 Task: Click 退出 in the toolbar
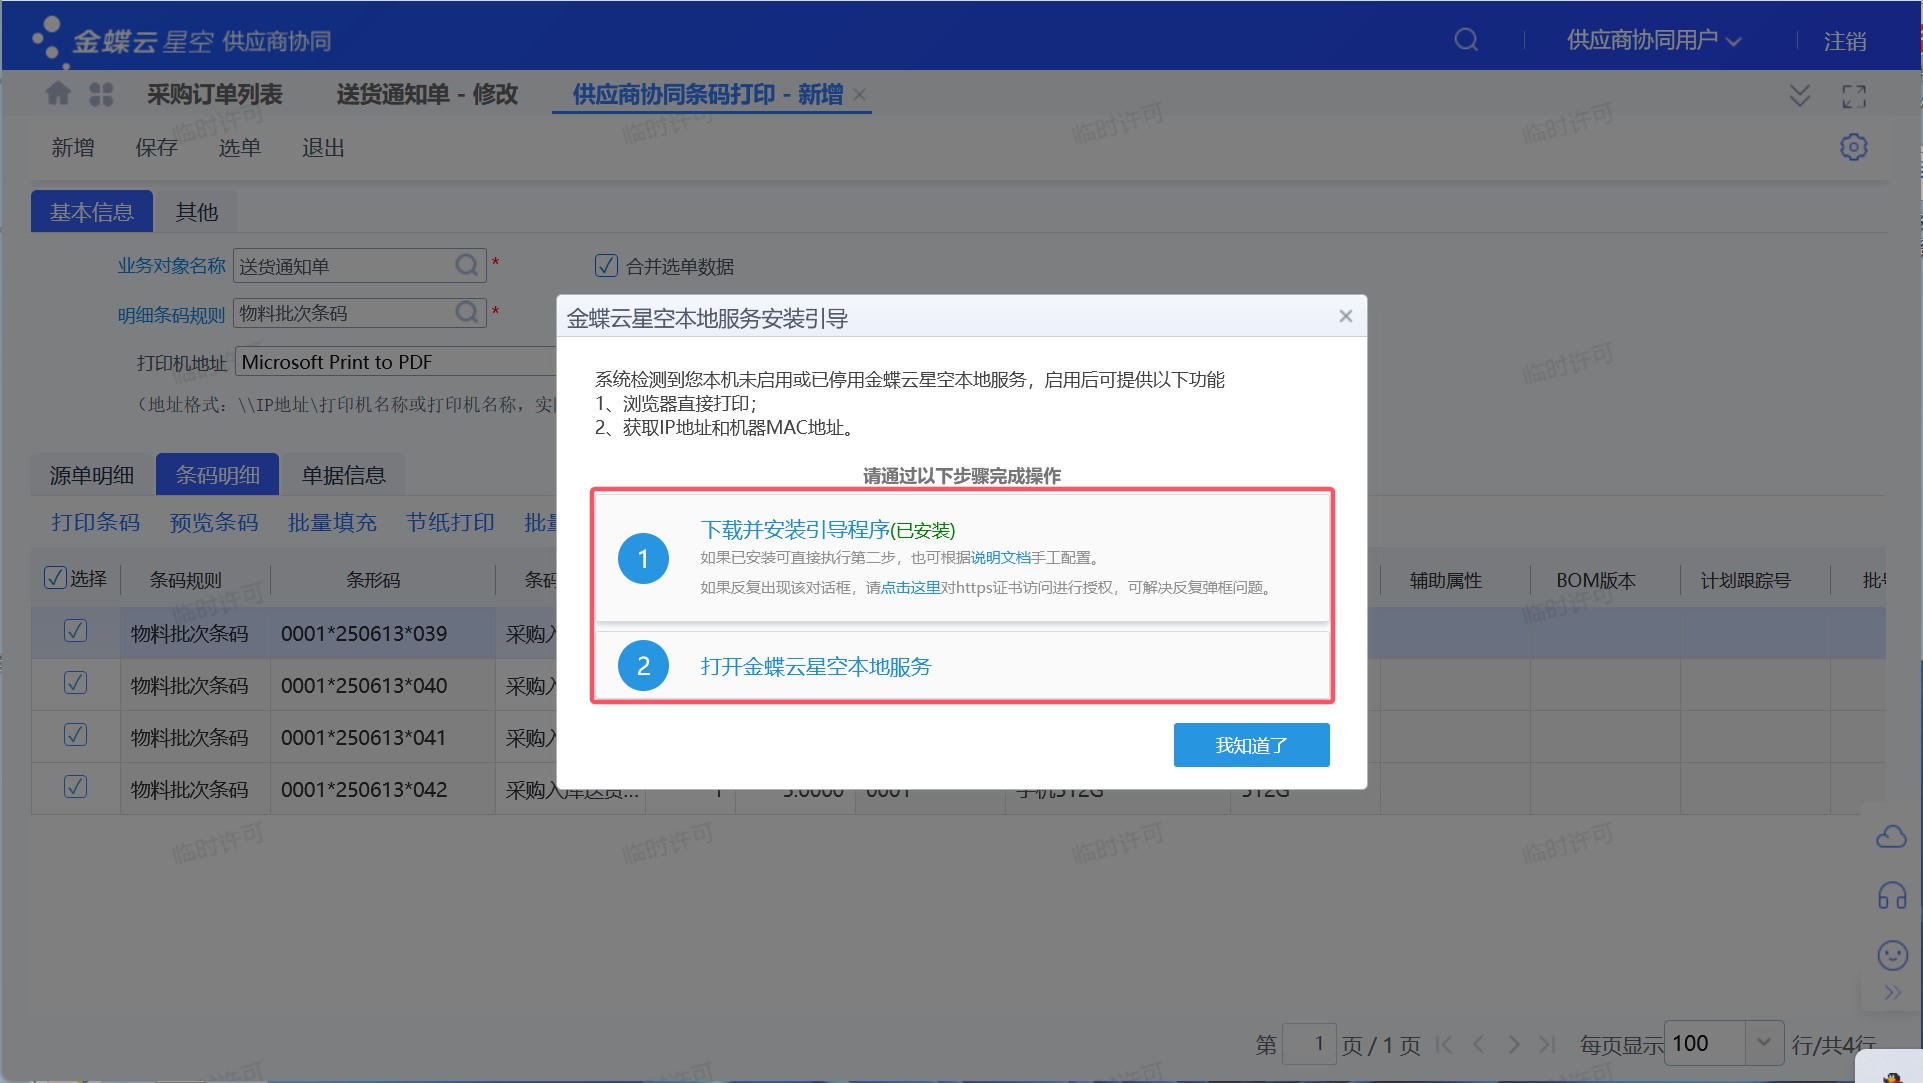coord(323,147)
